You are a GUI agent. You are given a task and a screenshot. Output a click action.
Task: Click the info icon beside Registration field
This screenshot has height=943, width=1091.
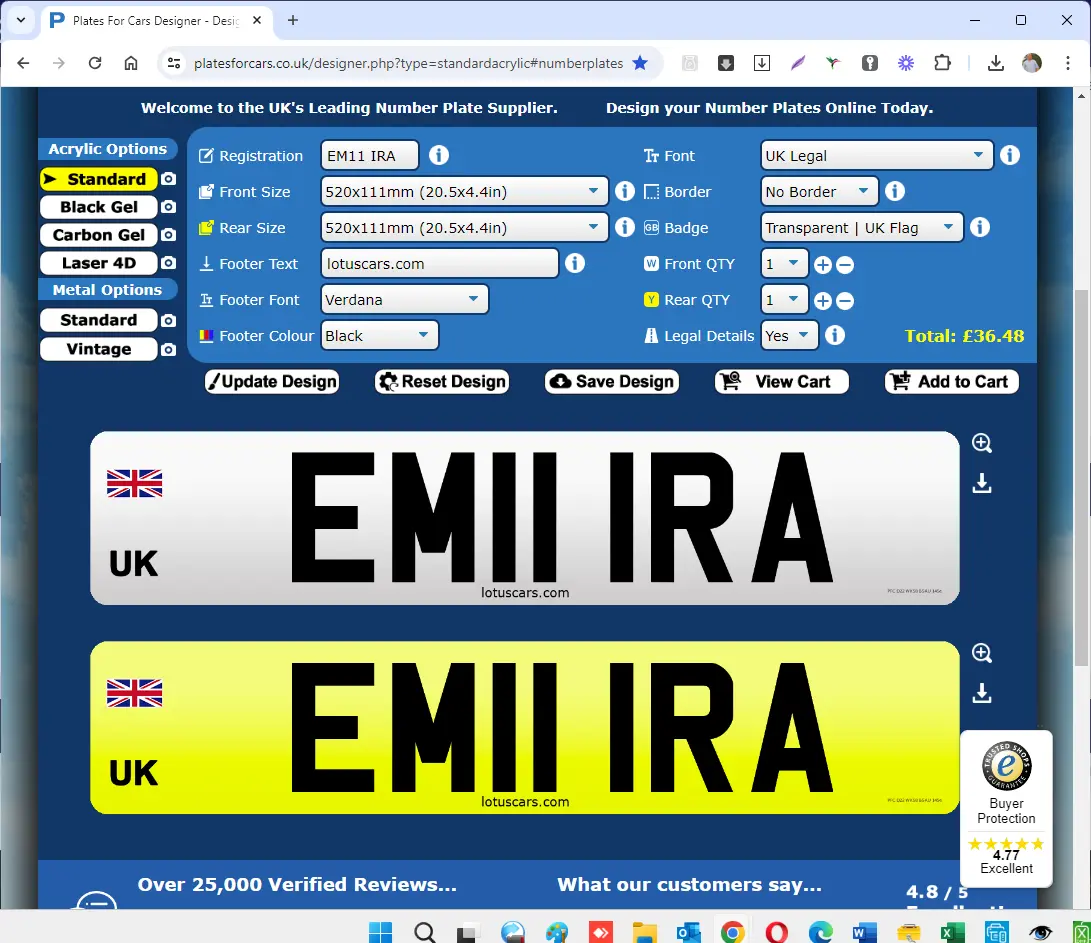pyautogui.click(x=438, y=155)
